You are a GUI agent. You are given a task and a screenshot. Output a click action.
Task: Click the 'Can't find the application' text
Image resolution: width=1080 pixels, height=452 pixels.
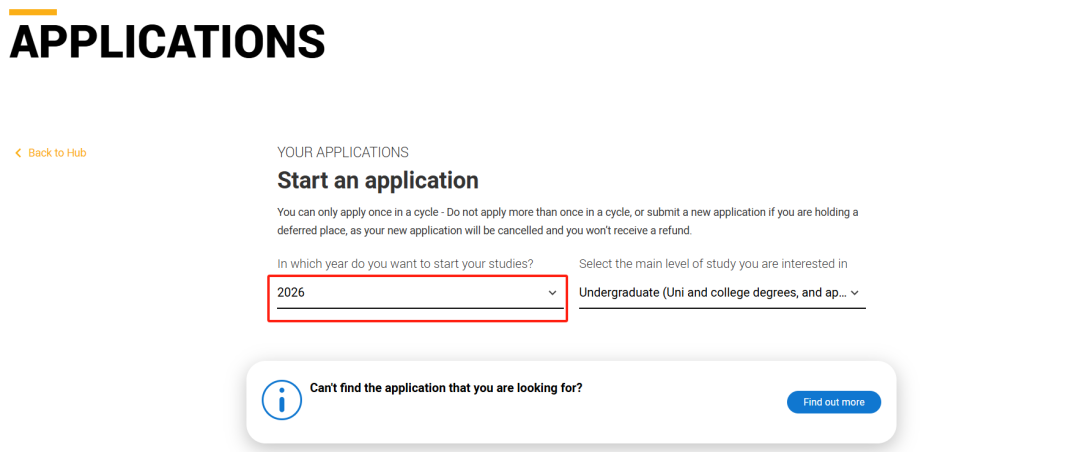click(446, 388)
